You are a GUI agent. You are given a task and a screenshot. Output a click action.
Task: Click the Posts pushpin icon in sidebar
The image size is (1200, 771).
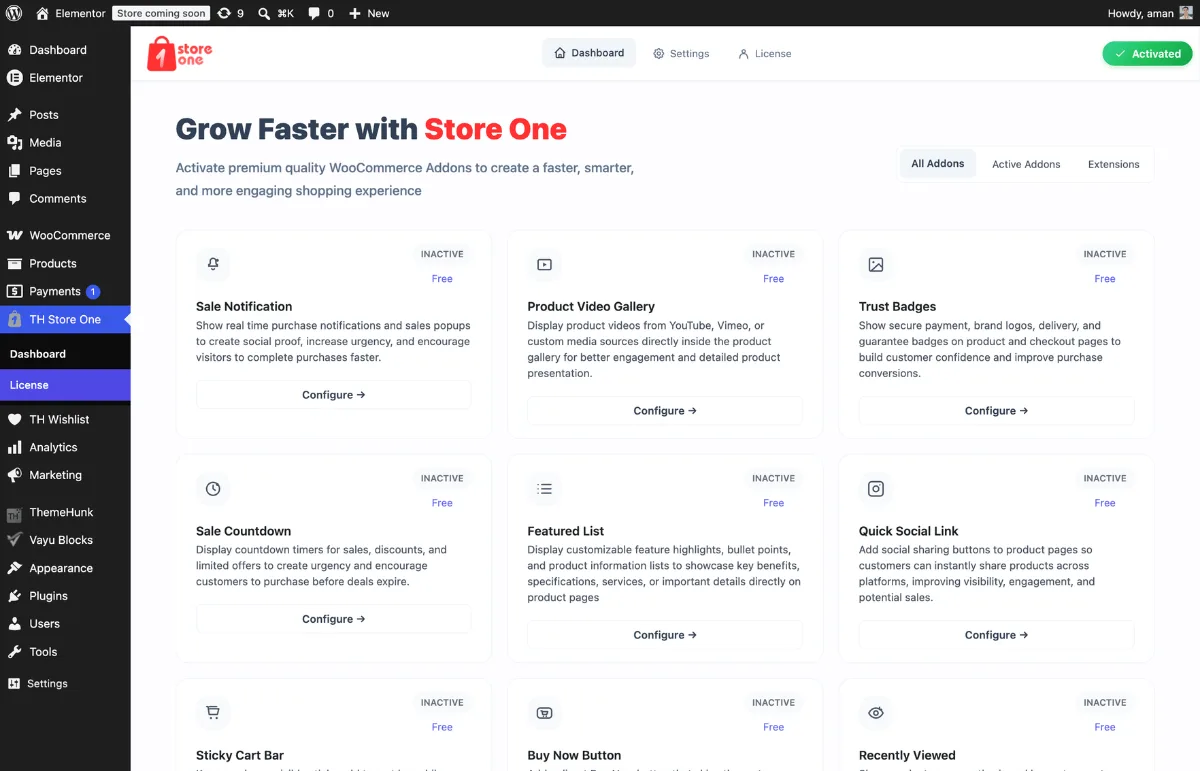pos(14,115)
